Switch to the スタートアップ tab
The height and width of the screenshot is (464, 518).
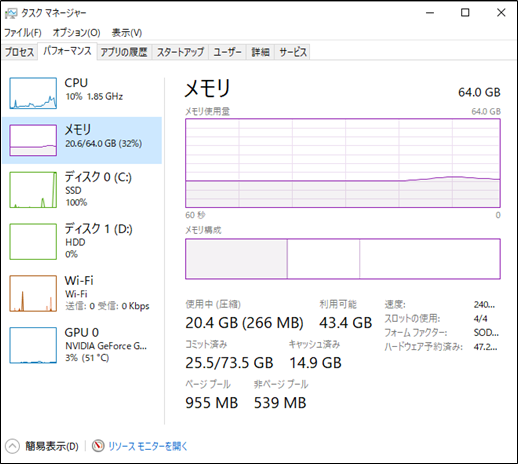(180, 52)
